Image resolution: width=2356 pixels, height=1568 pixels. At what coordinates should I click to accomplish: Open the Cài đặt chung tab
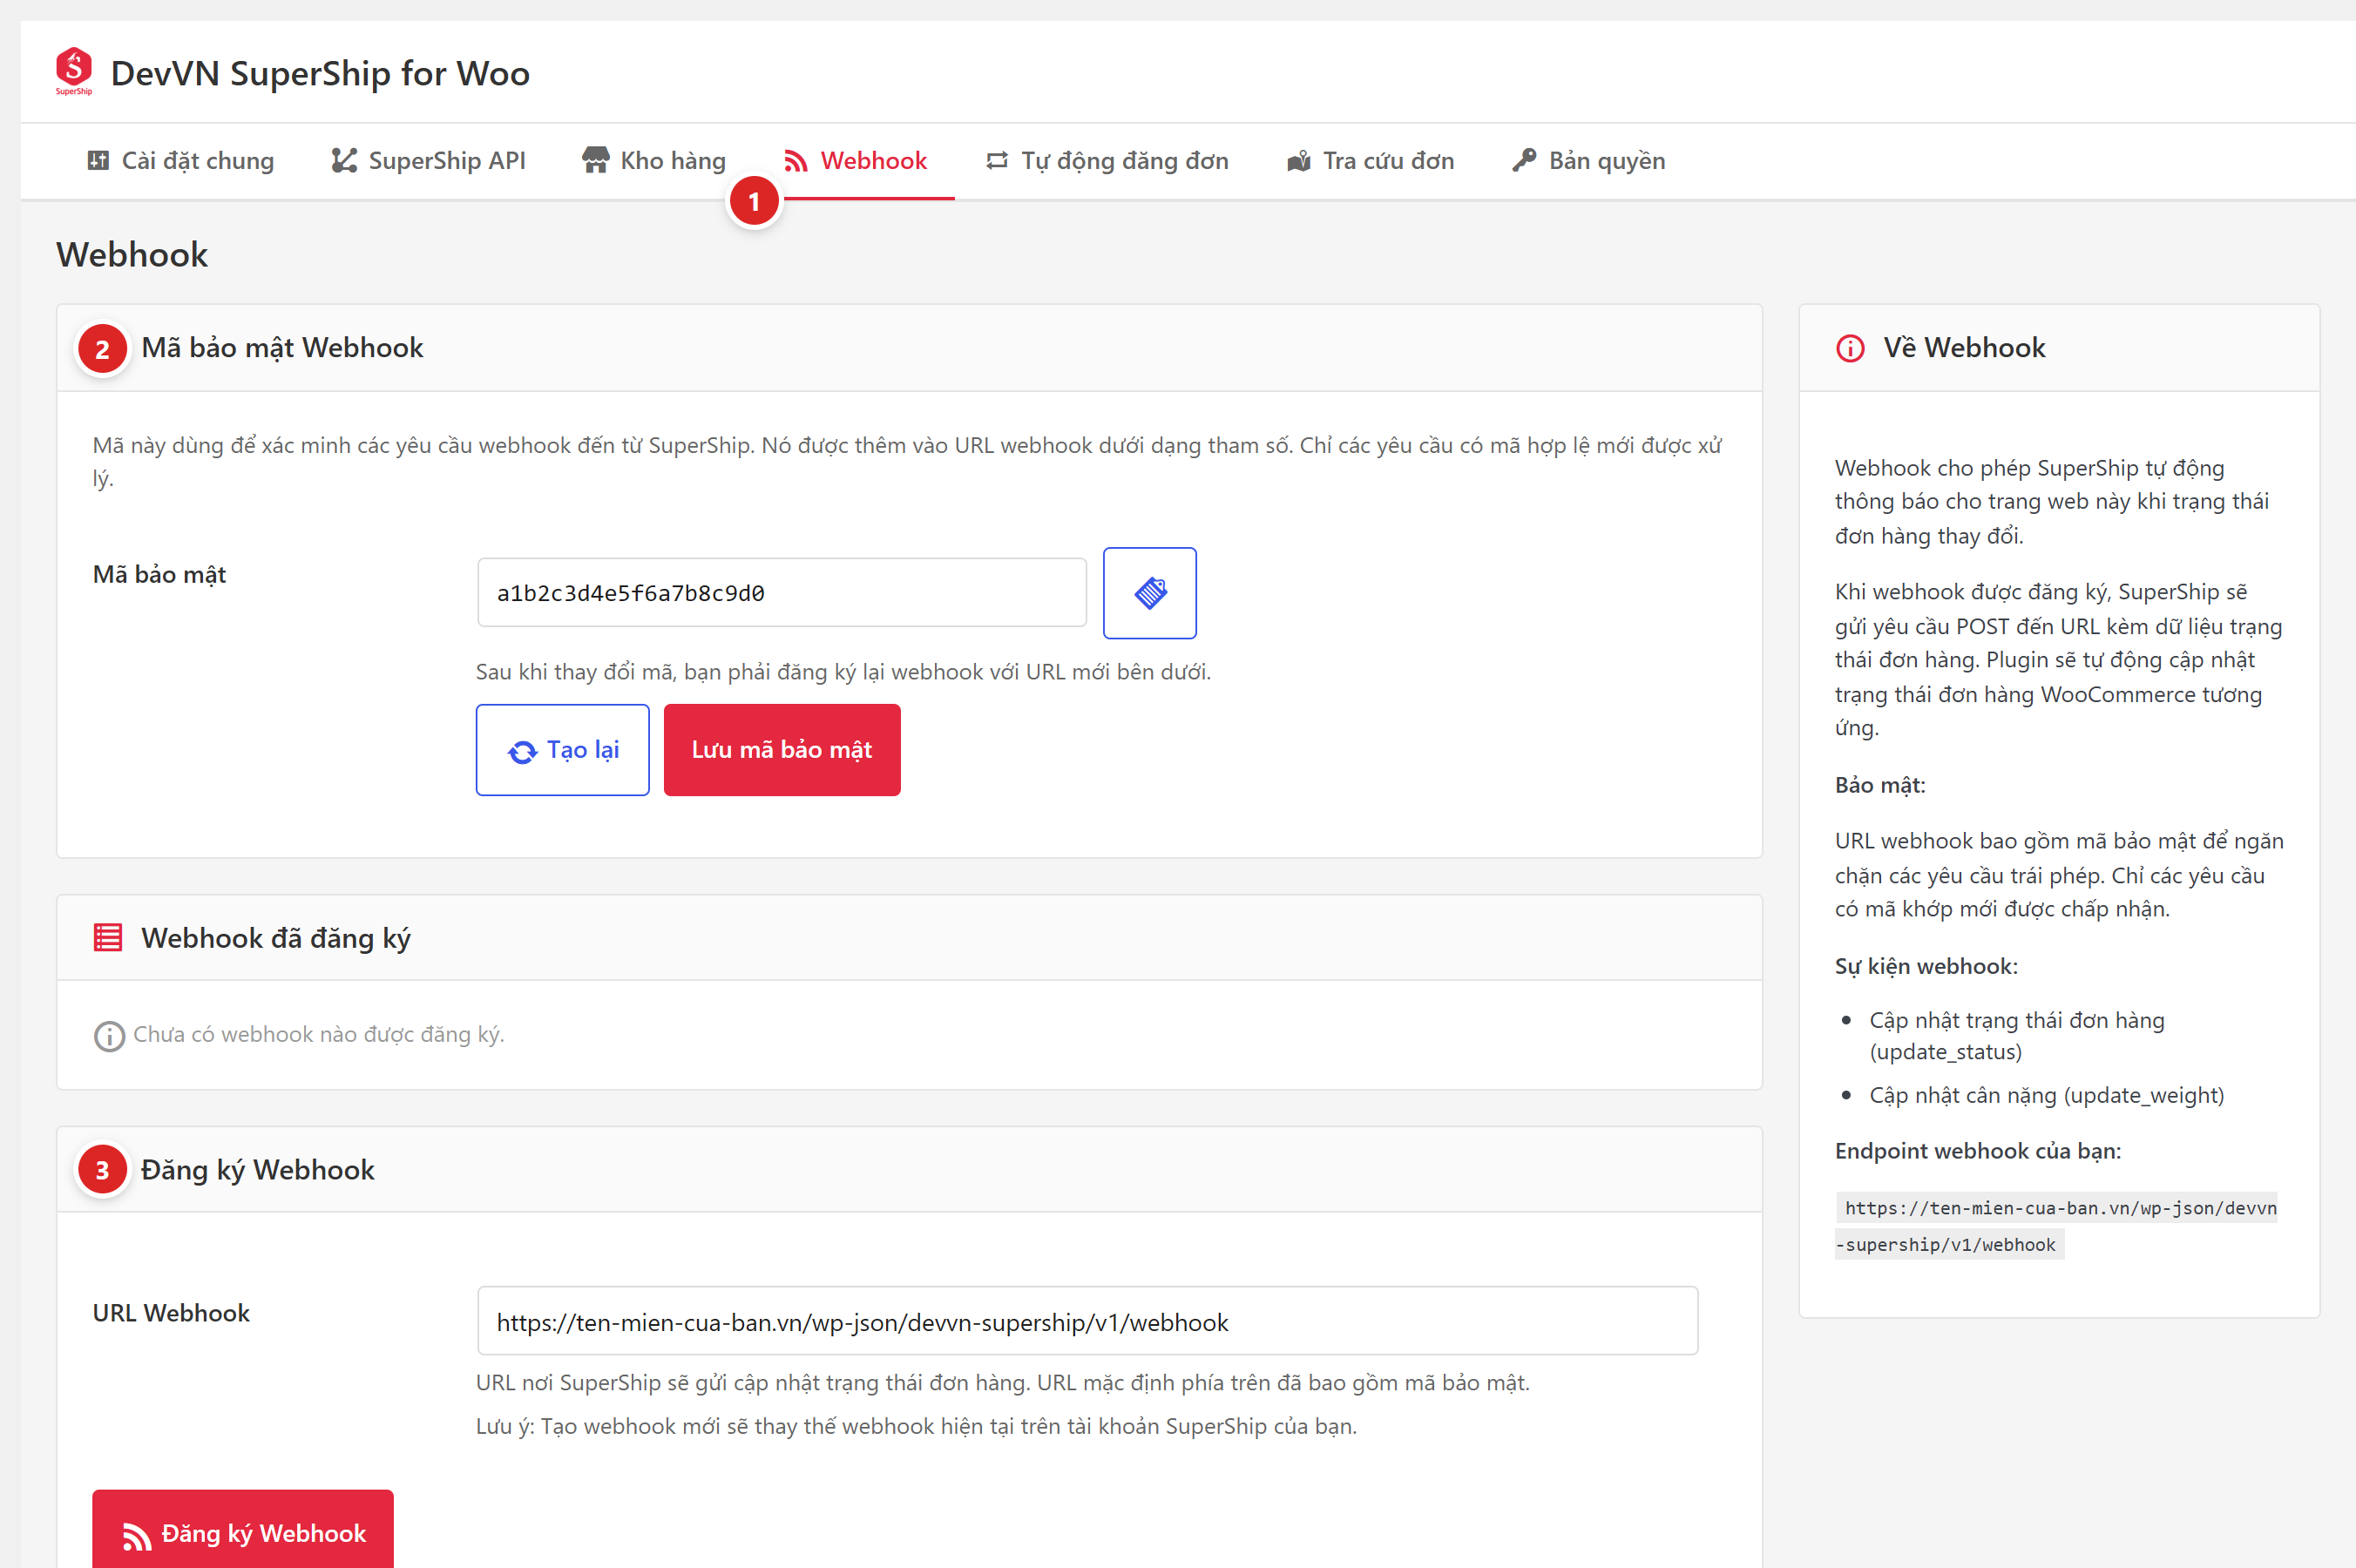point(180,161)
